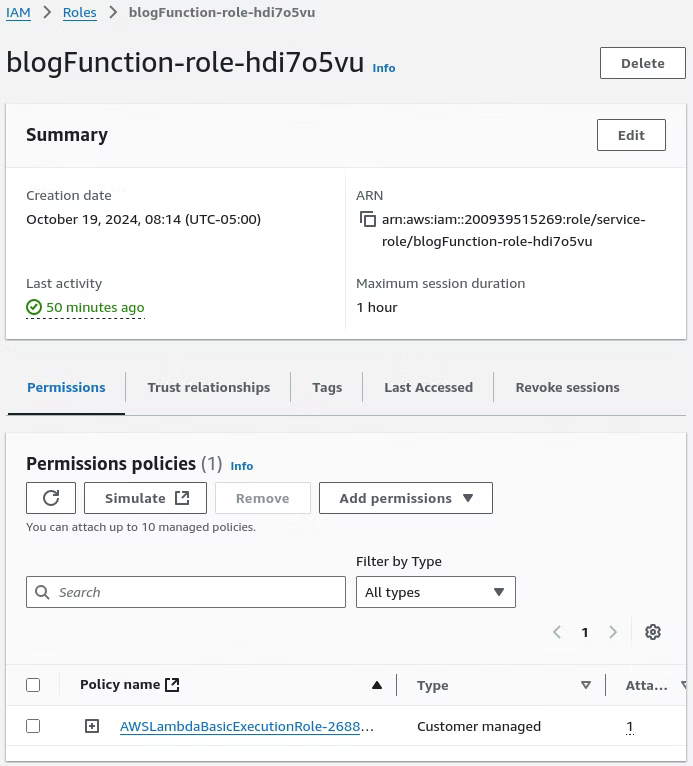Screen dimensions: 693x766
Task: Click the Delete role button
Action: pyautogui.click(x=643, y=63)
